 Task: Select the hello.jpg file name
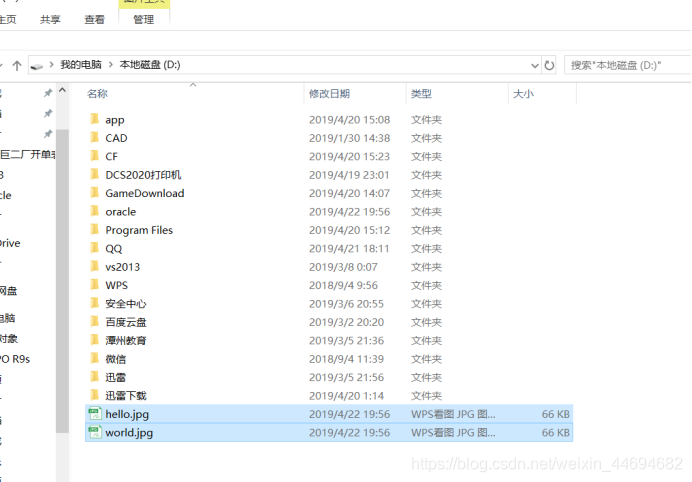coord(127,414)
